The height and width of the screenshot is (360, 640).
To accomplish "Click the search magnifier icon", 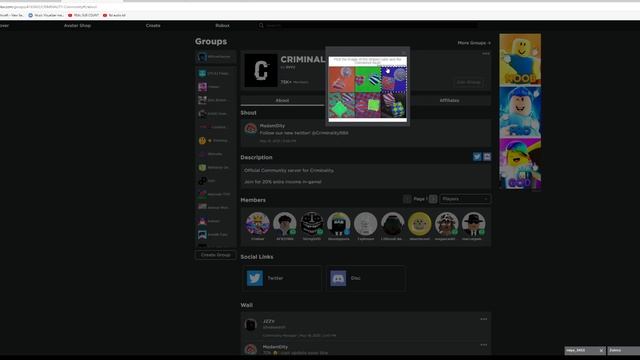I will point(261,25).
